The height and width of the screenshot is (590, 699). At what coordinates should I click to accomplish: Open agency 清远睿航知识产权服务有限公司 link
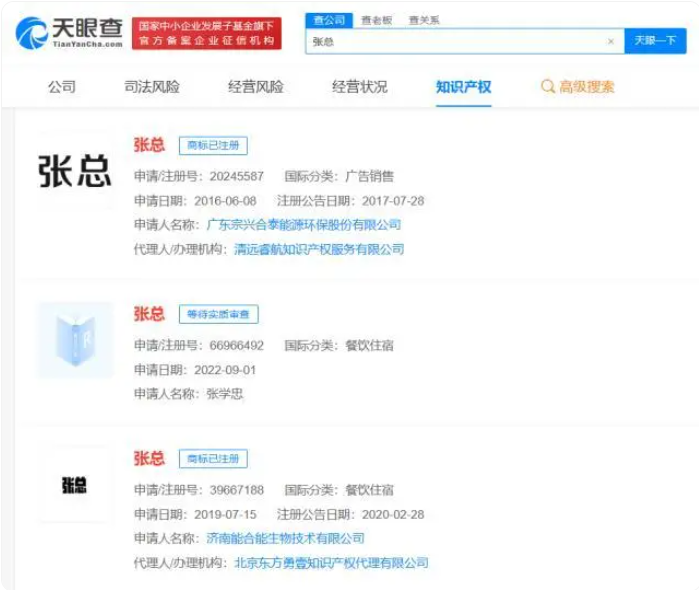(318, 249)
